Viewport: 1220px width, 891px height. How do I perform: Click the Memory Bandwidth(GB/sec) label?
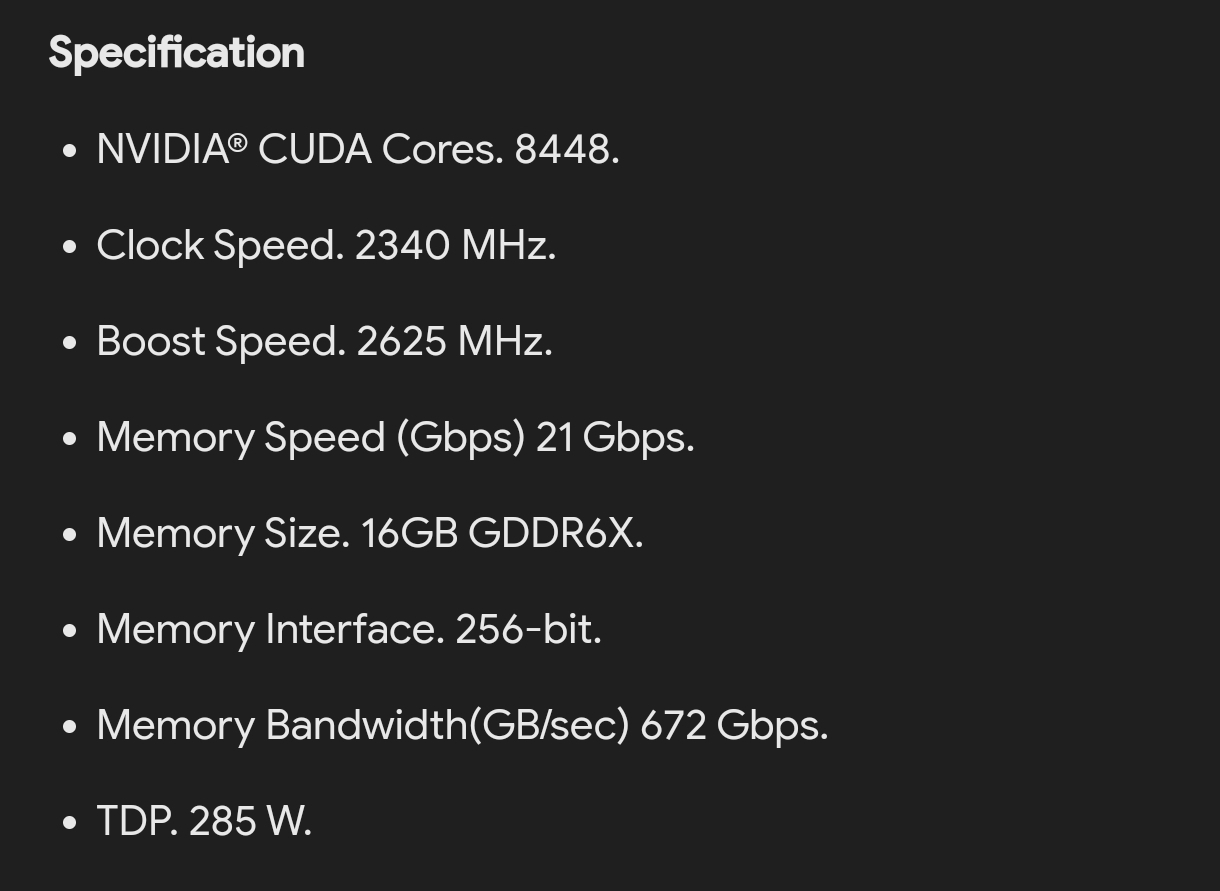pos(362,726)
